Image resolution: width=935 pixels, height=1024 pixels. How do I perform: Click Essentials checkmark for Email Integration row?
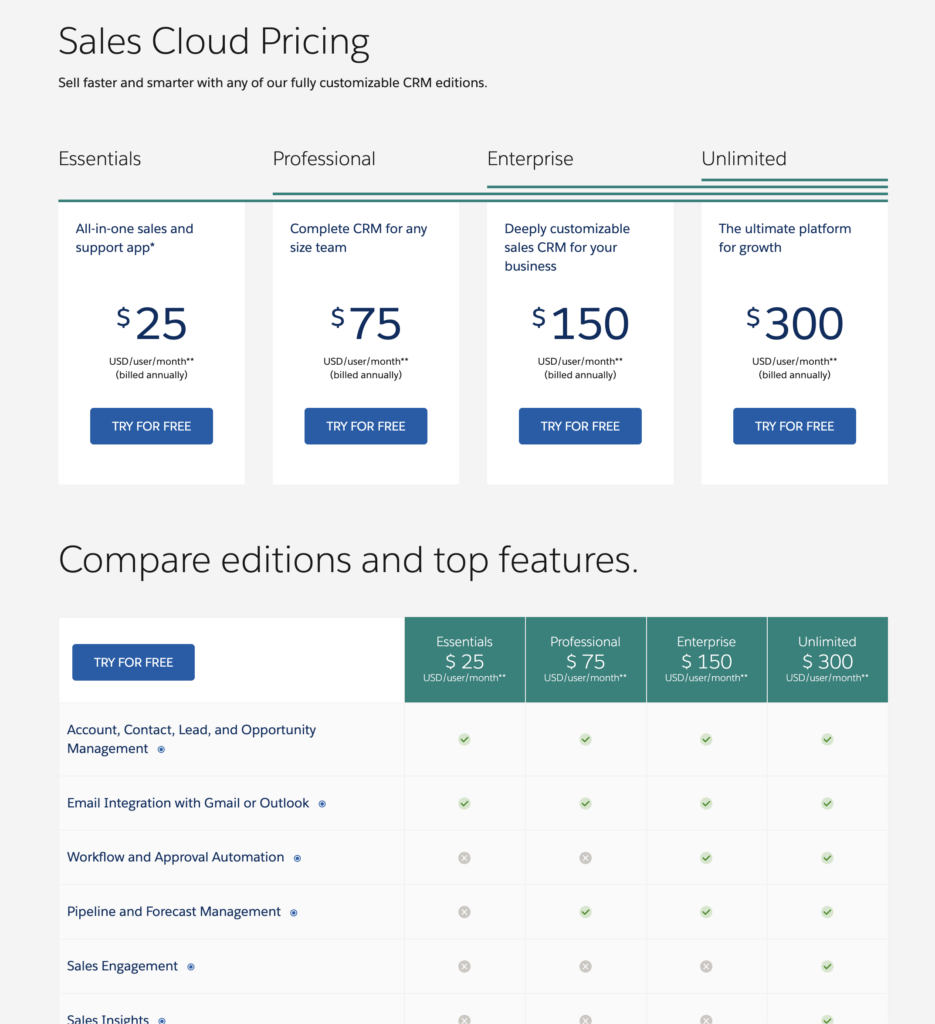[x=464, y=803]
